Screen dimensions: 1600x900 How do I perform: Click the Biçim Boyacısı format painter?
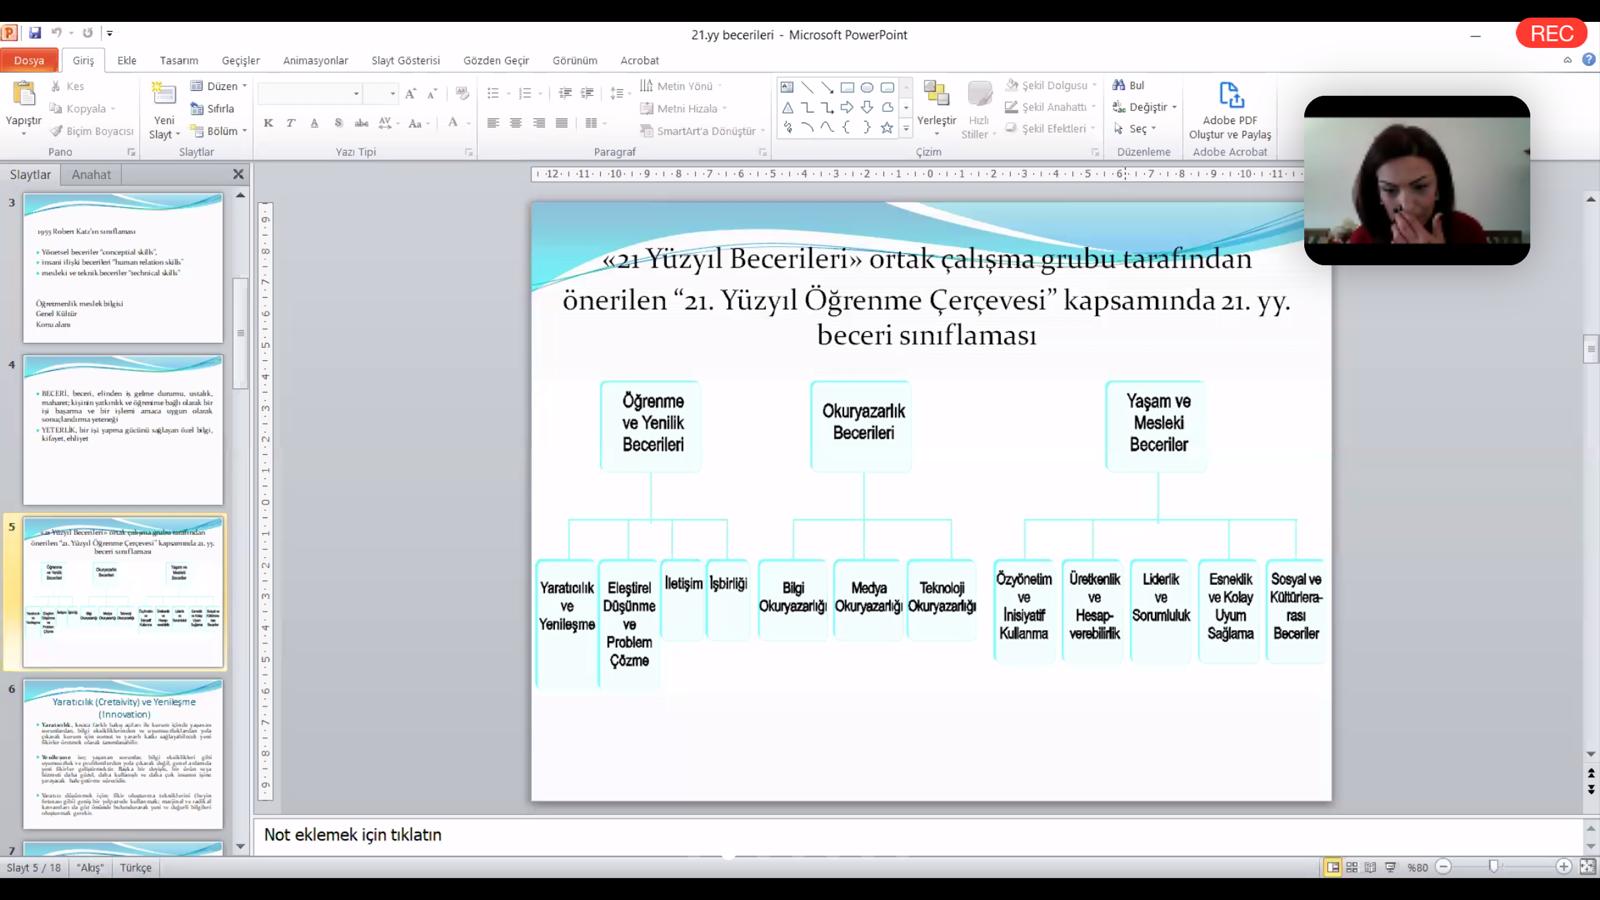(x=91, y=131)
